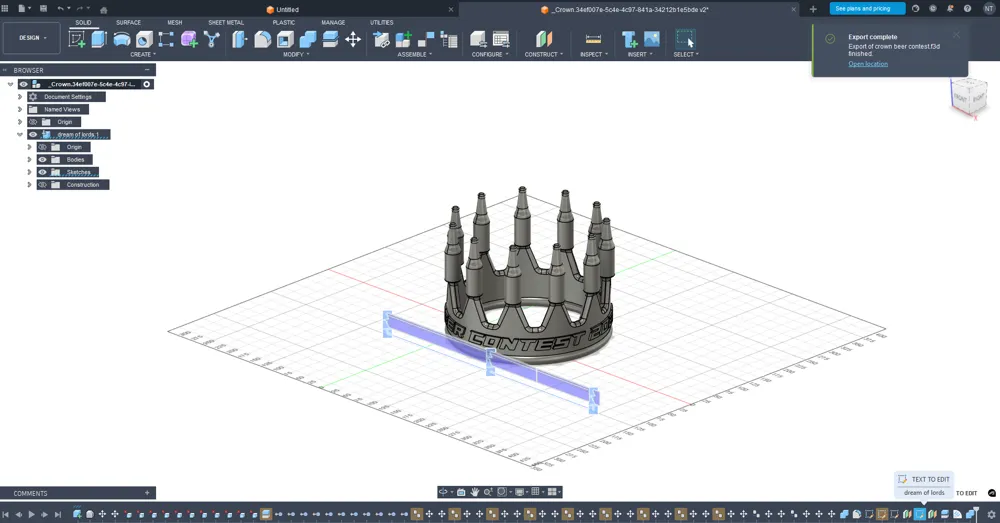Open the data panel grid icon
This screenshot has height=523, width=1000.
point(5,8)
